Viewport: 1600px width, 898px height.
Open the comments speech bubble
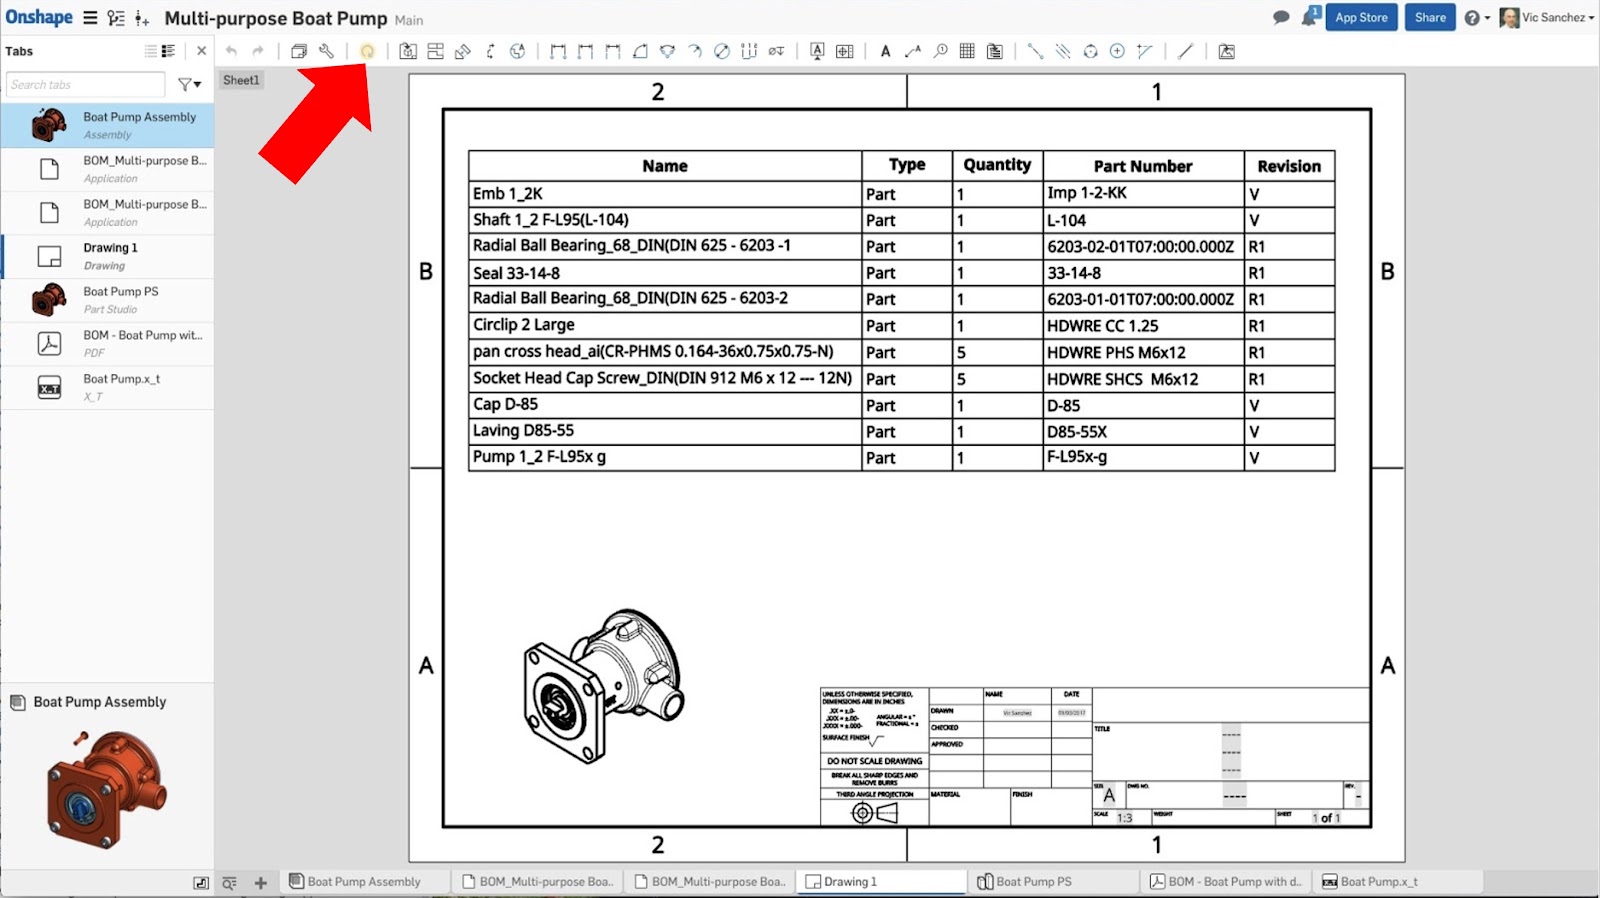[x=1281, y=17]
